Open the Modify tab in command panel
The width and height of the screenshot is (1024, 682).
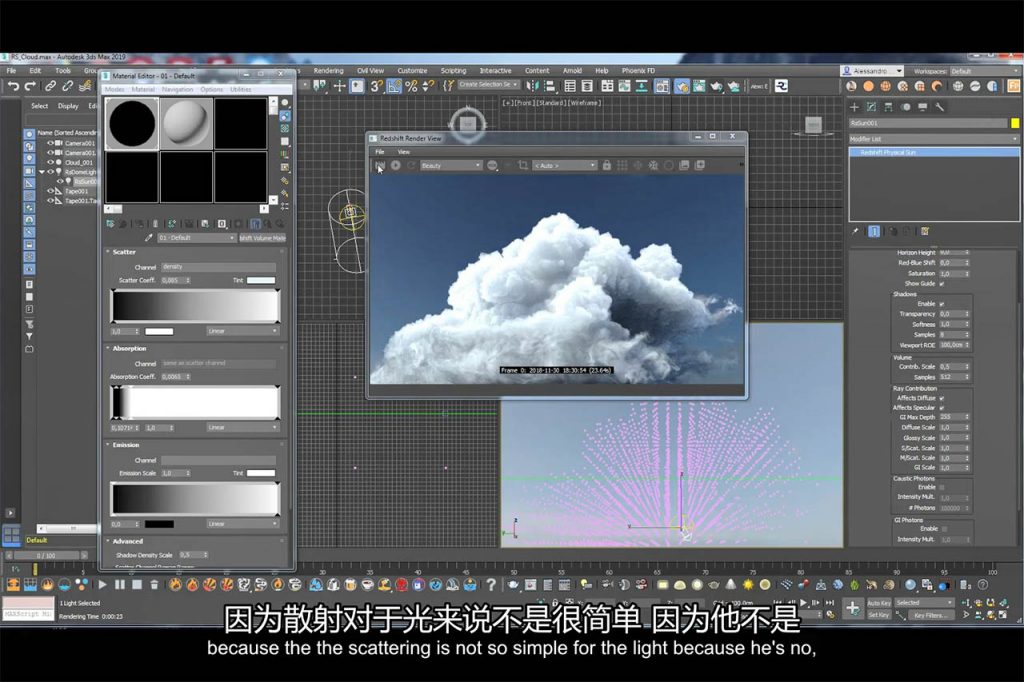(x=871, y=106)
